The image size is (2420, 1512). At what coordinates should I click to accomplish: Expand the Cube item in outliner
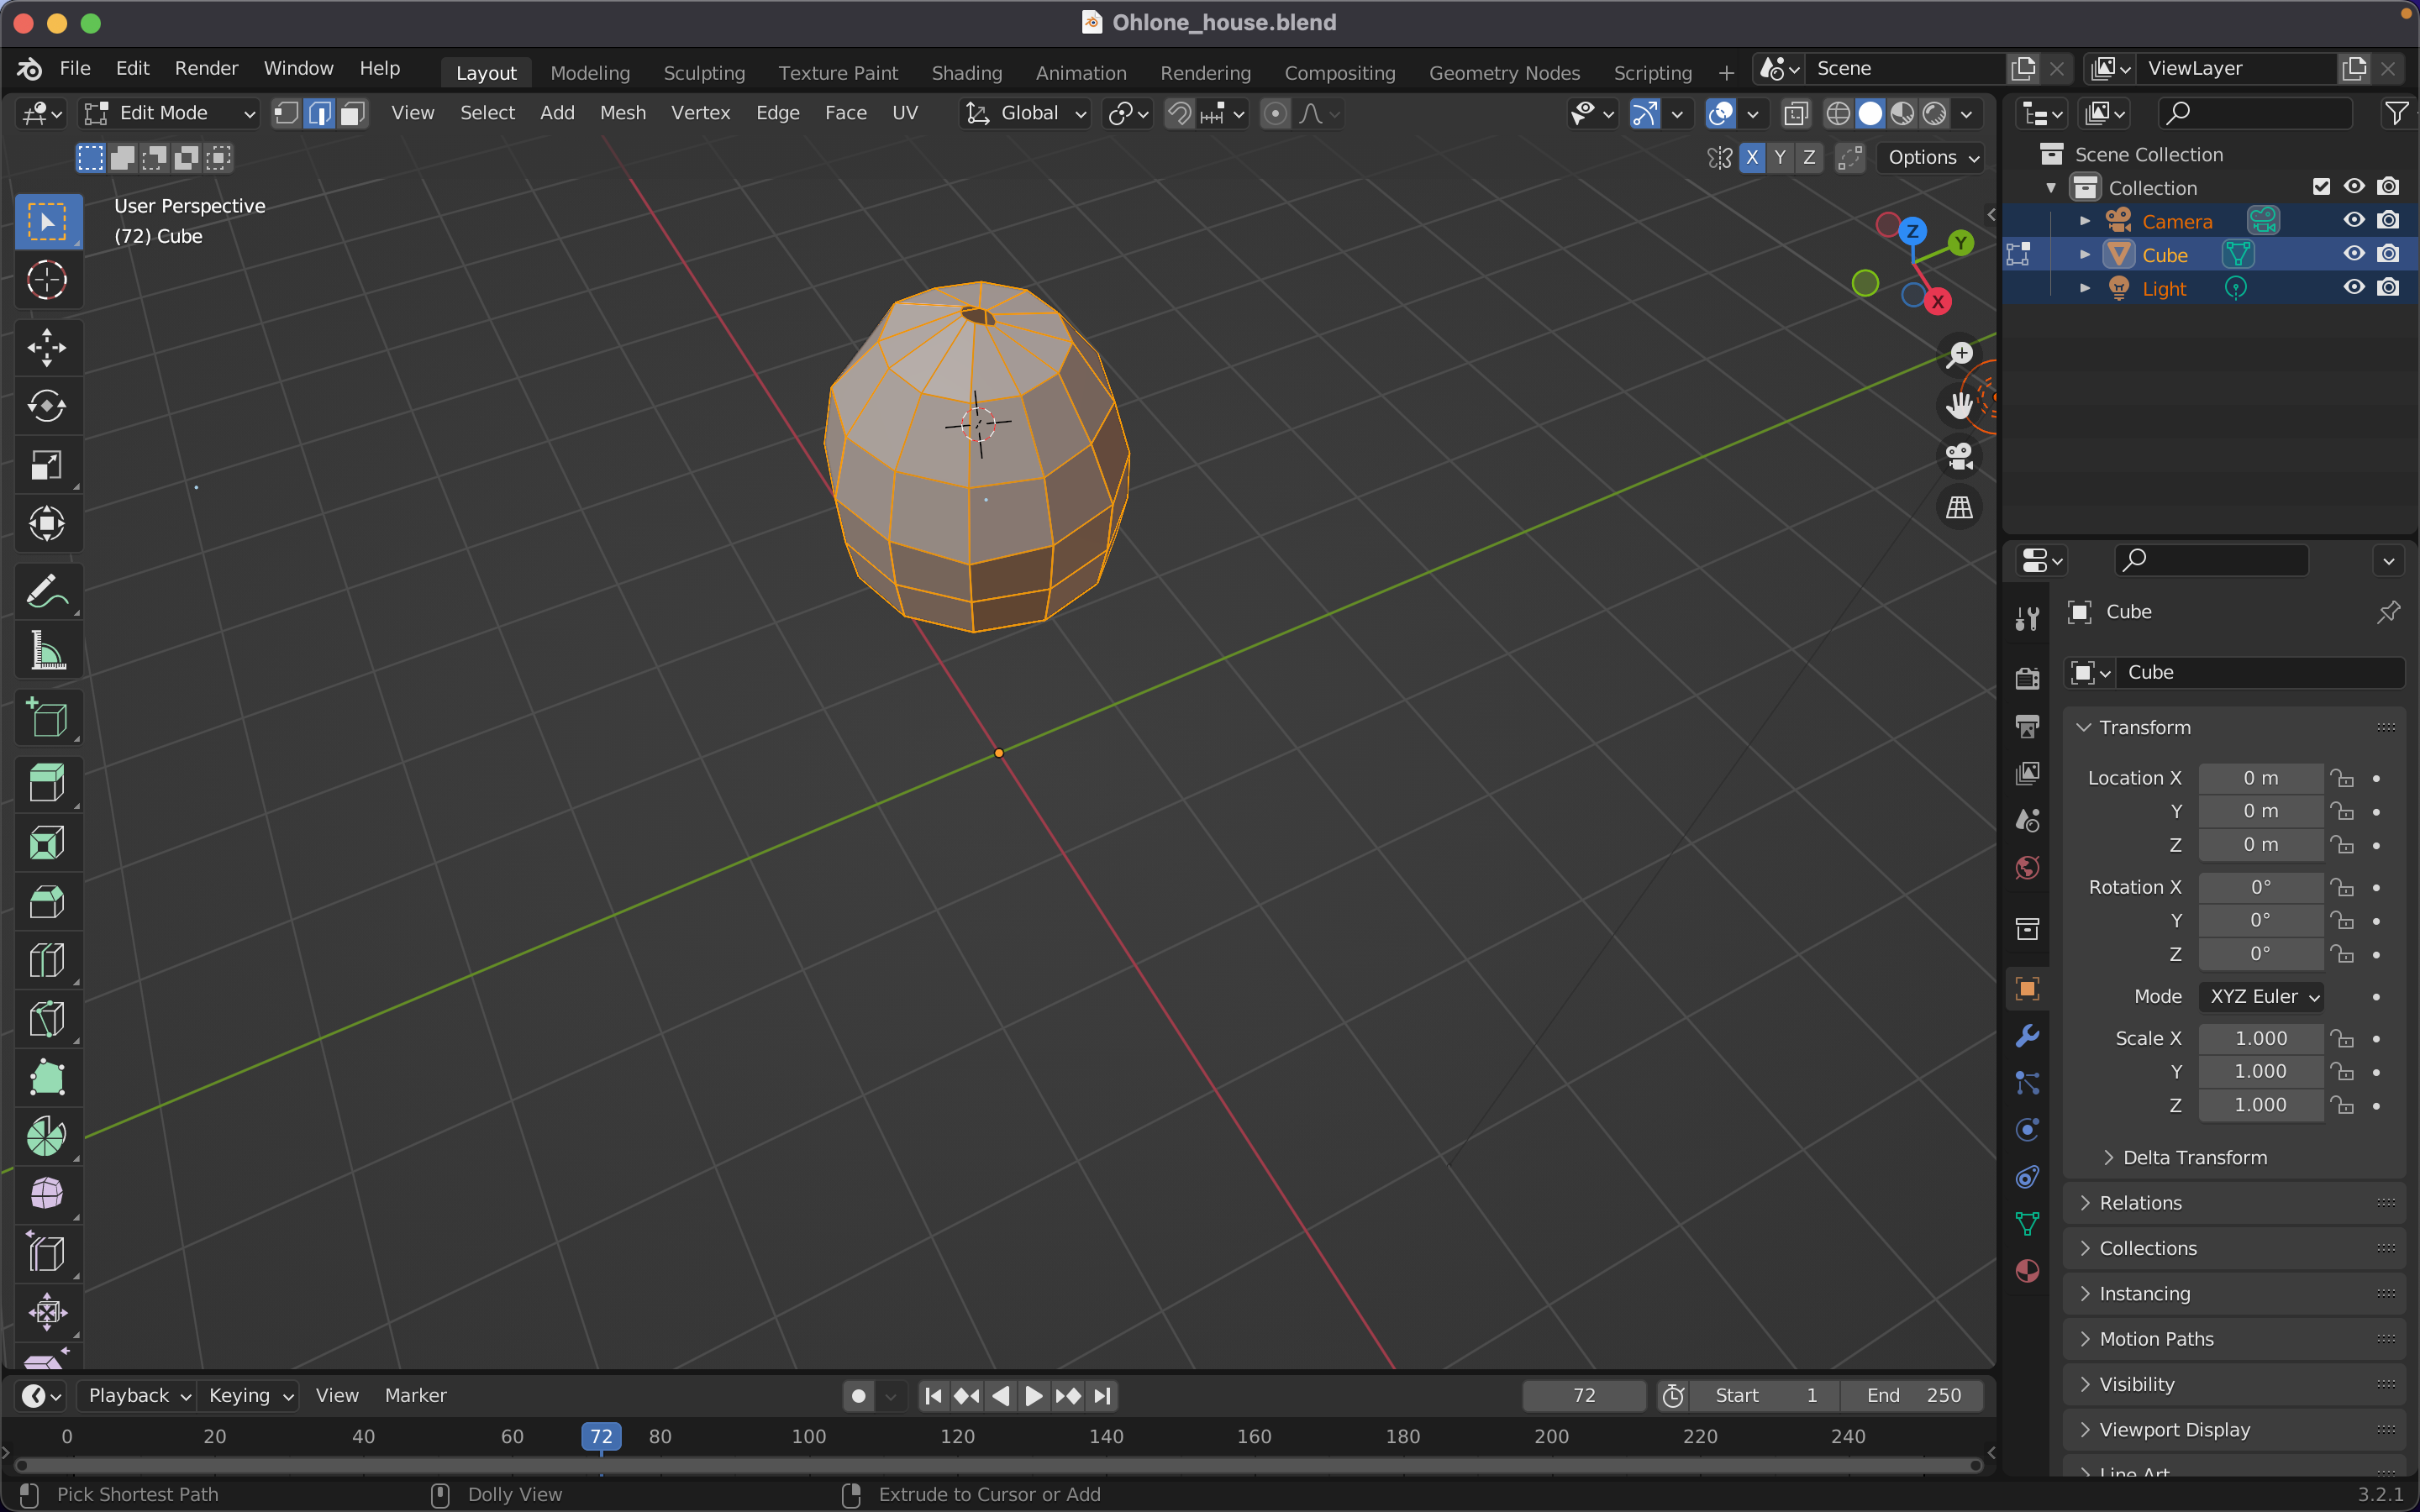point(2084,255)
